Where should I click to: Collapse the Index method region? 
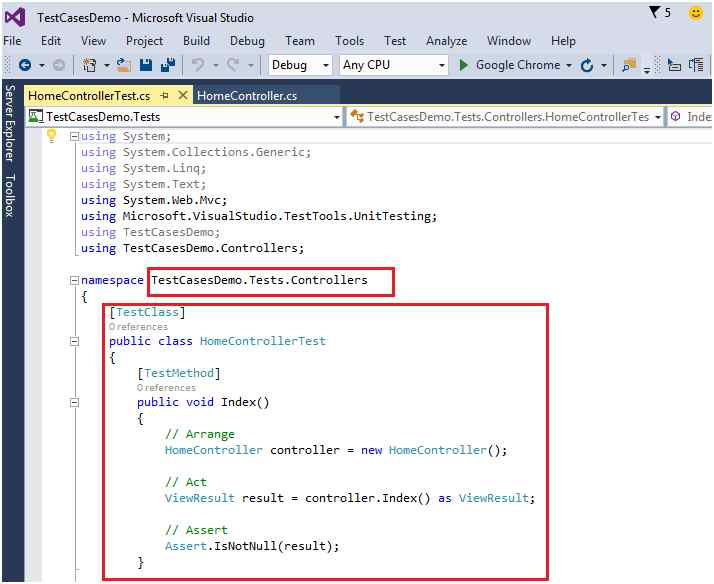click(73, 402)
